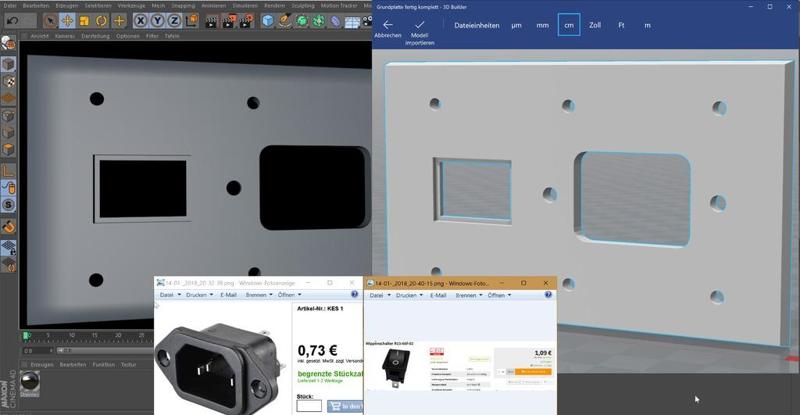Click Make Editable icon in left sidebar

tap(8, 44)
